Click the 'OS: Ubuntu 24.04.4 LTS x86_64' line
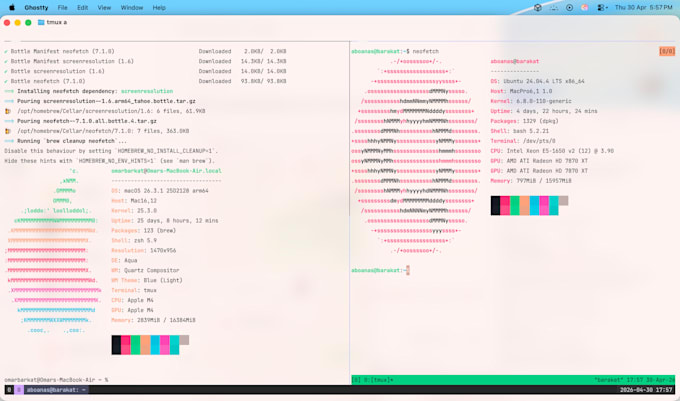This screenshot has height=401, width=680. (x=537, y=81)
